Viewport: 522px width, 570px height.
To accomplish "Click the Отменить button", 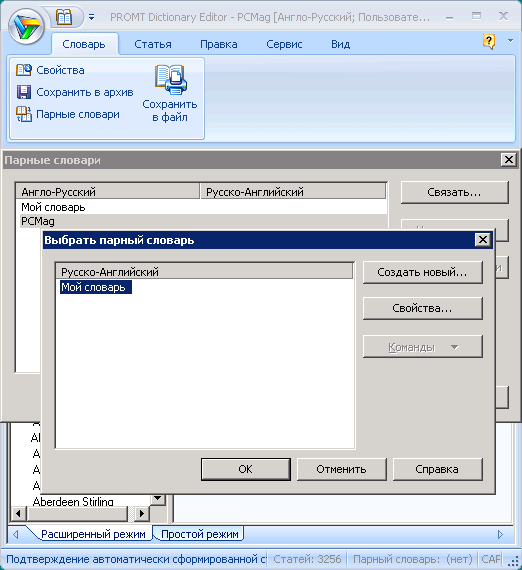I will (341, 469).
